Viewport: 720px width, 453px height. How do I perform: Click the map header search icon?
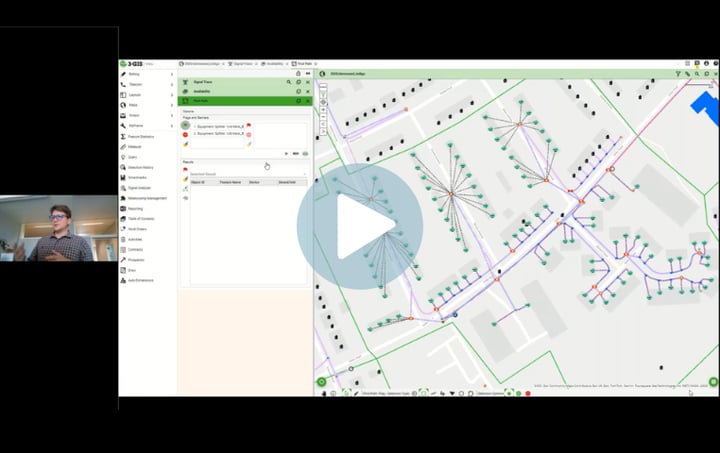pyautogui.click(x=697, y=74)
